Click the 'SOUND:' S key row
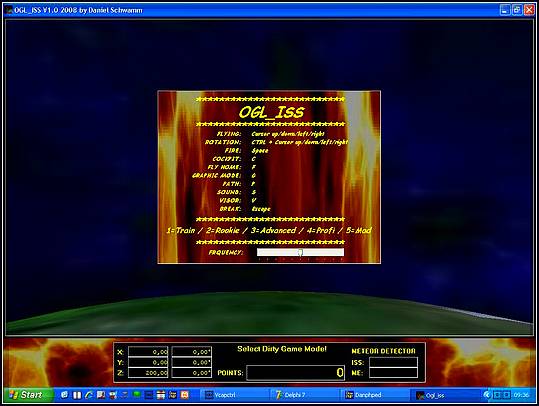Screen dimensions: 539x406 click(236, 192)
